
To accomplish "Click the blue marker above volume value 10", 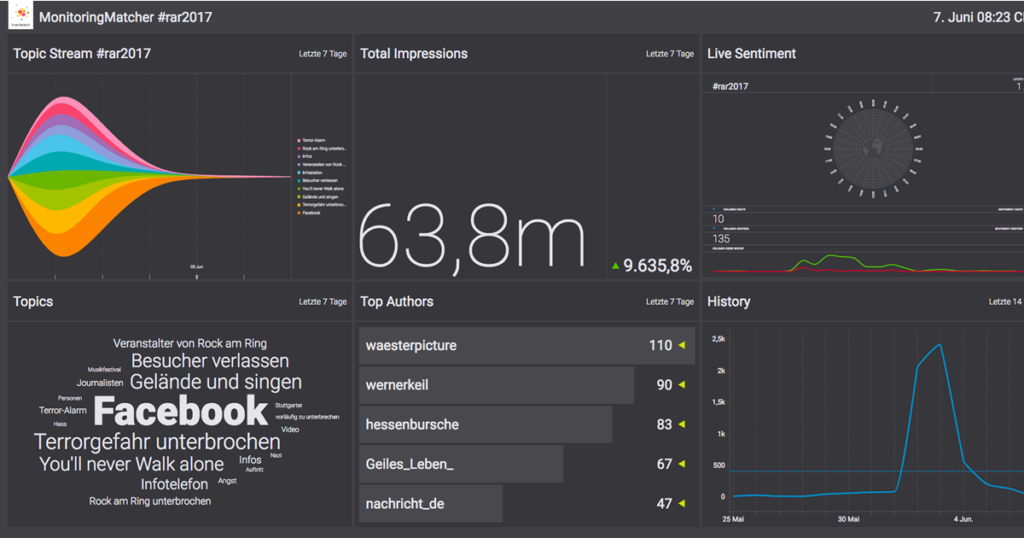I will tap(714, 210).
